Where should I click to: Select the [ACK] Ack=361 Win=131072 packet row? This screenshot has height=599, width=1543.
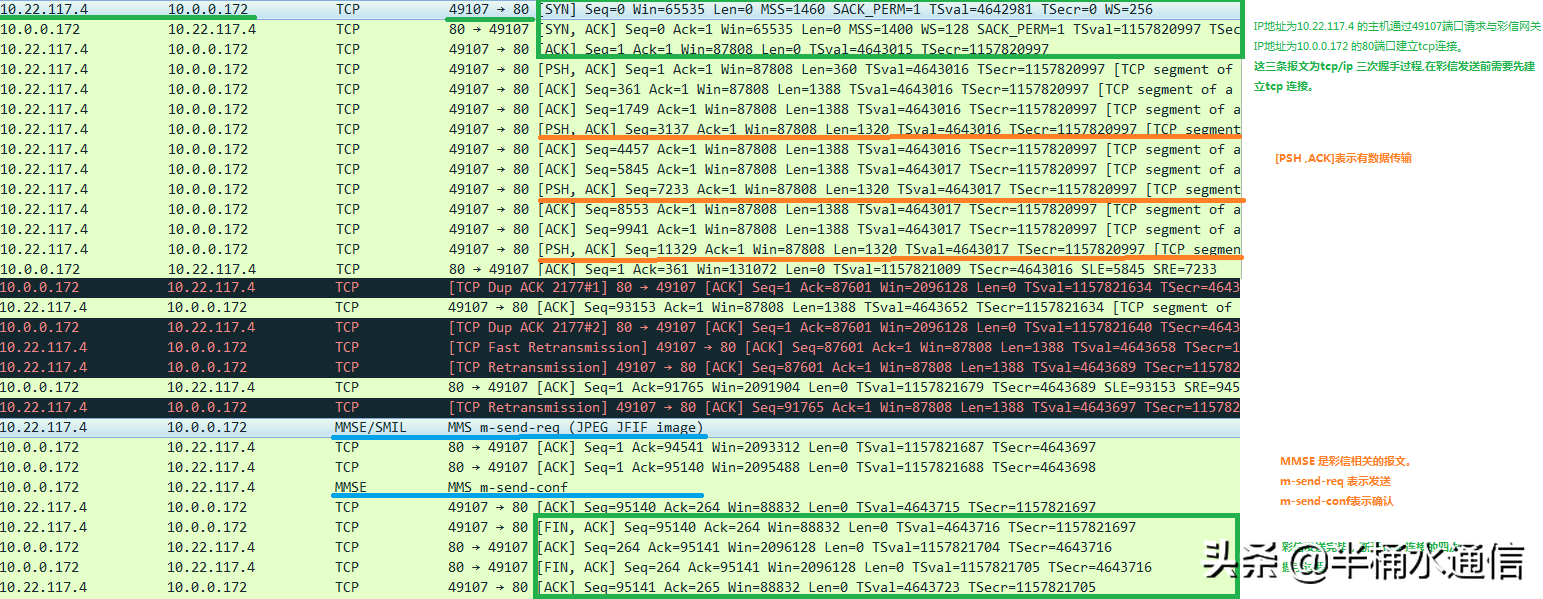click(620, 268)
